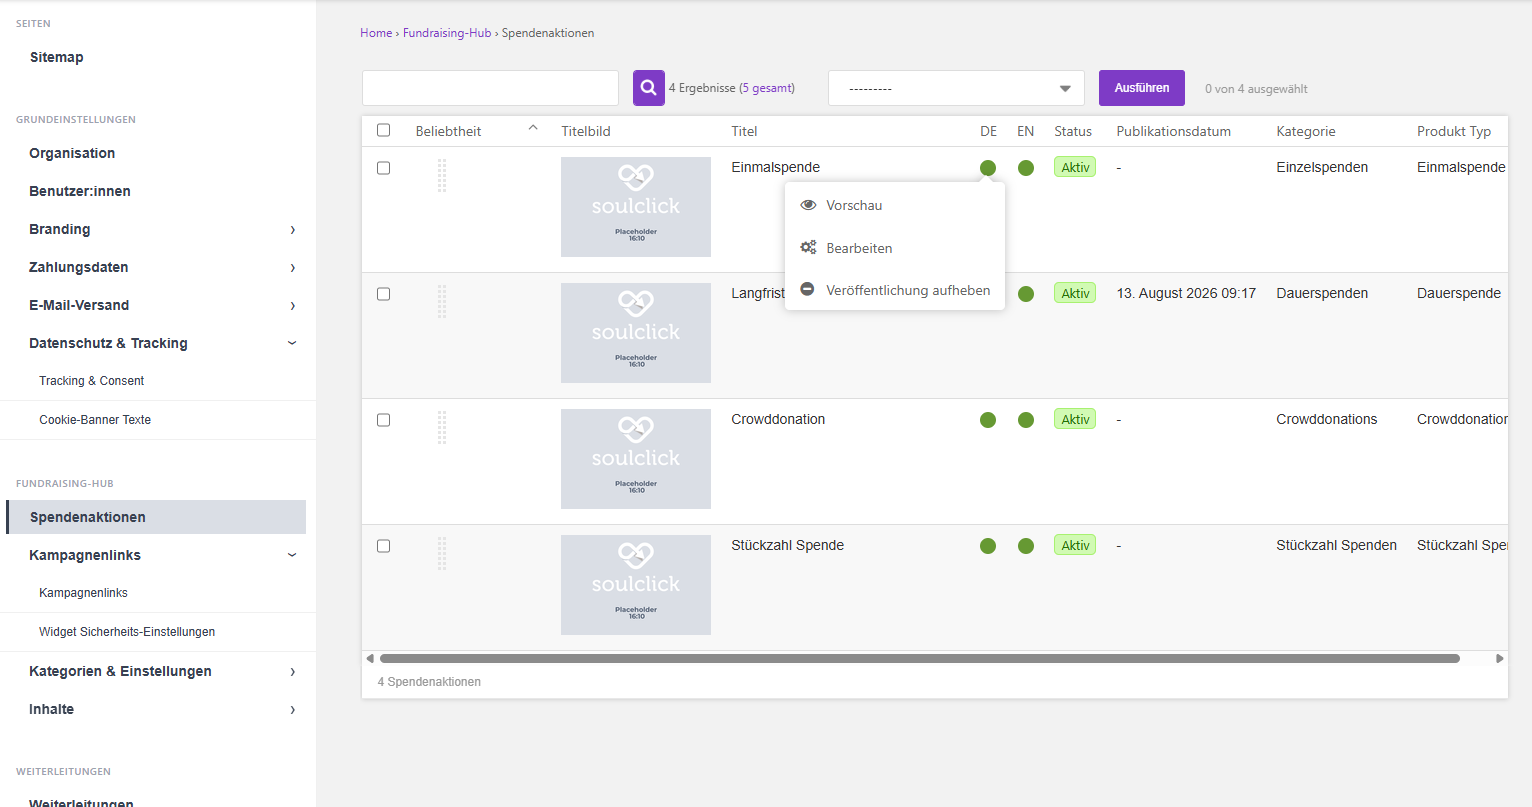Click the Fundraising-Hub breadcrumb link
Screen dimensions: 1532x807
coord(447,33)
